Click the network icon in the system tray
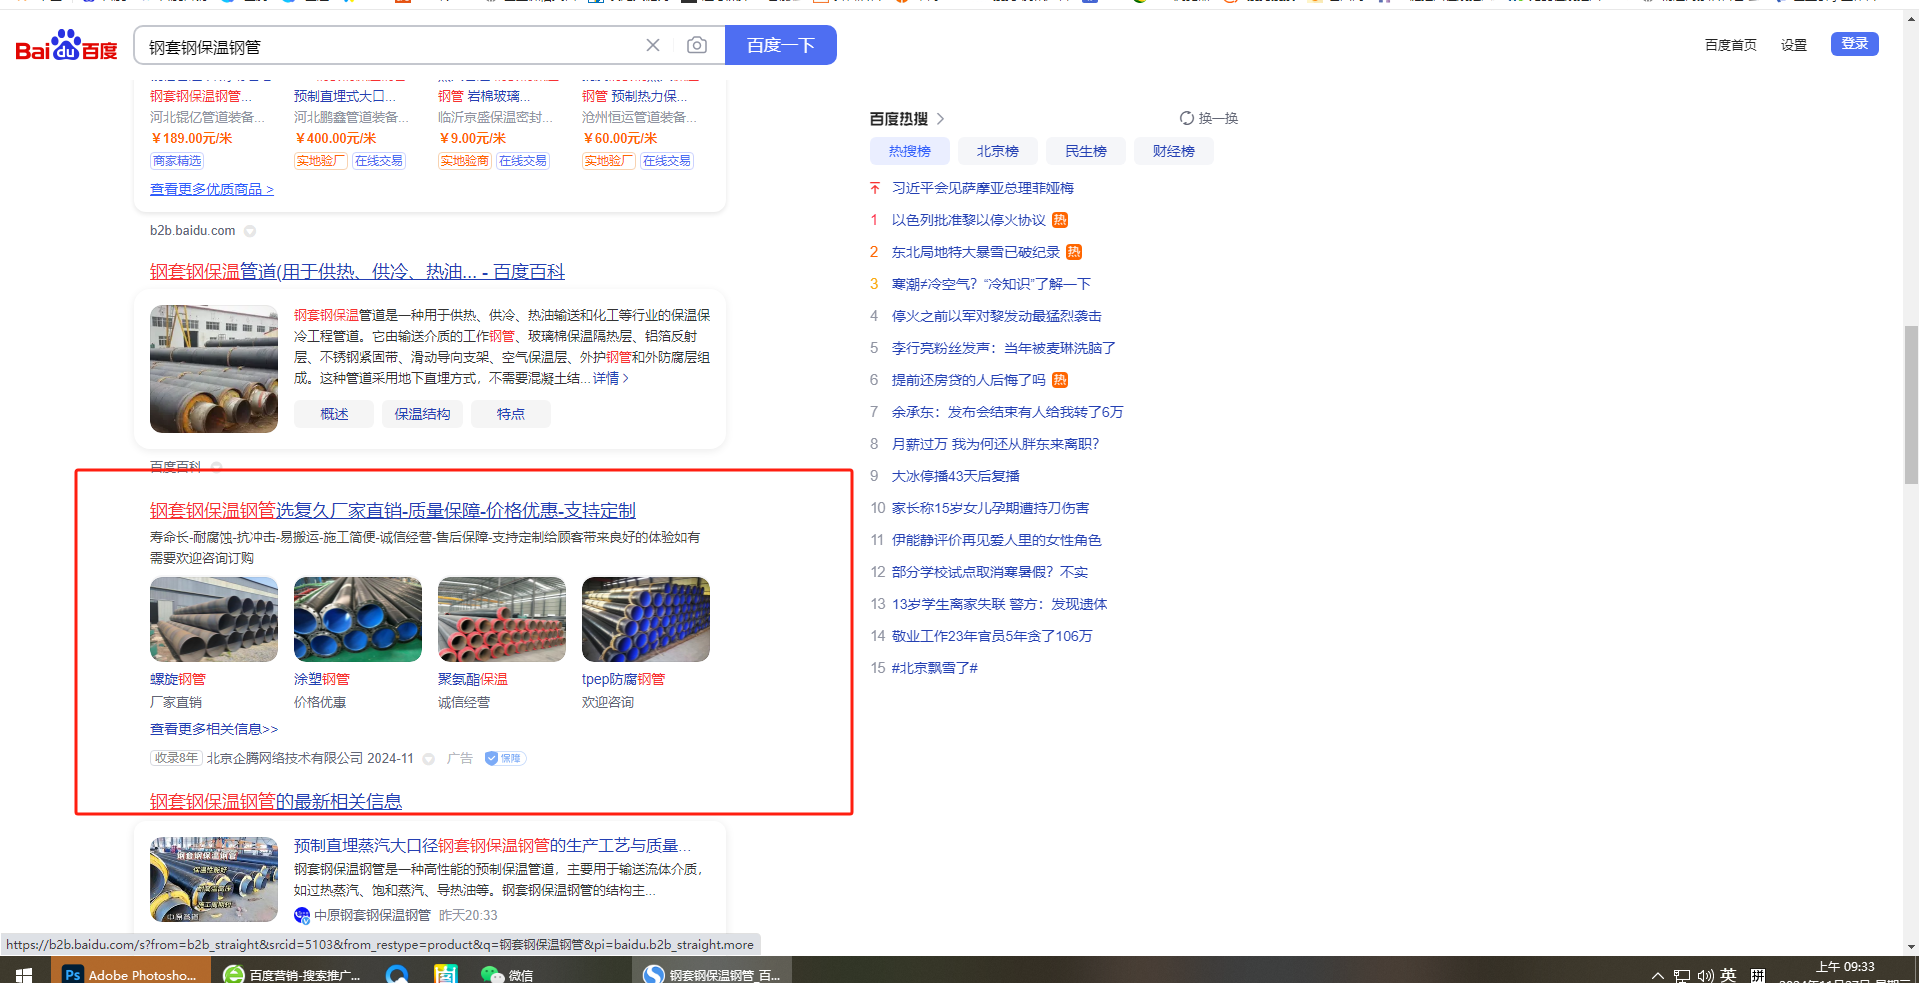Image resolution: width=1919 pixels, height=983 pixels. (x=1682, y=975)
